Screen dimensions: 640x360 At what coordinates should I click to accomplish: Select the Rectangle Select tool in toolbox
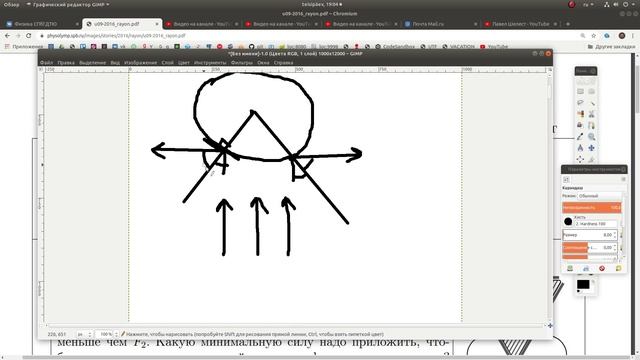(580, 91)
